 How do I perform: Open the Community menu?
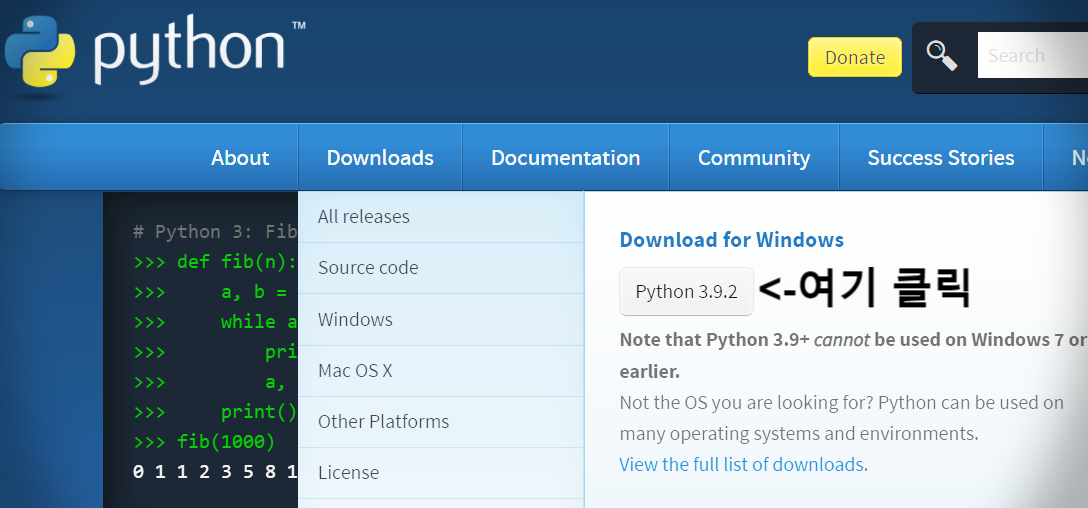pos(754,158)
